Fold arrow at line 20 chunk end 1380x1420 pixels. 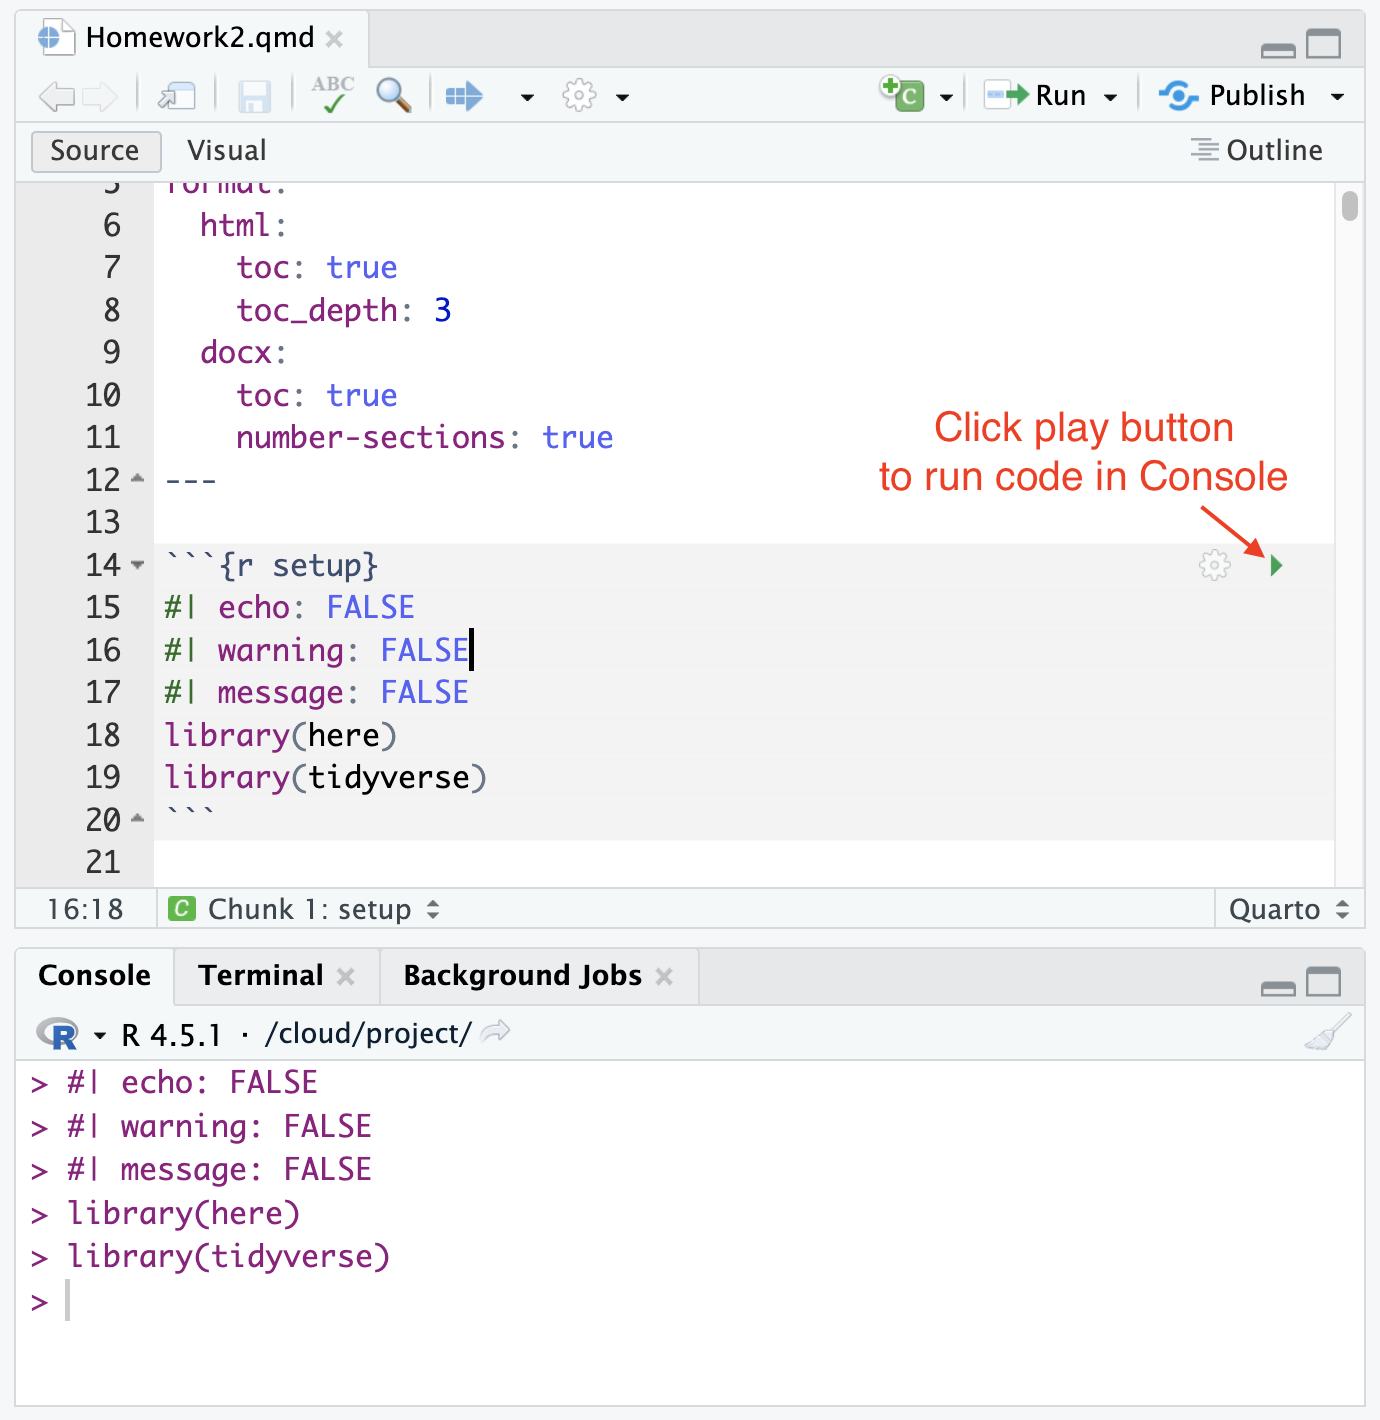[138, 819]
